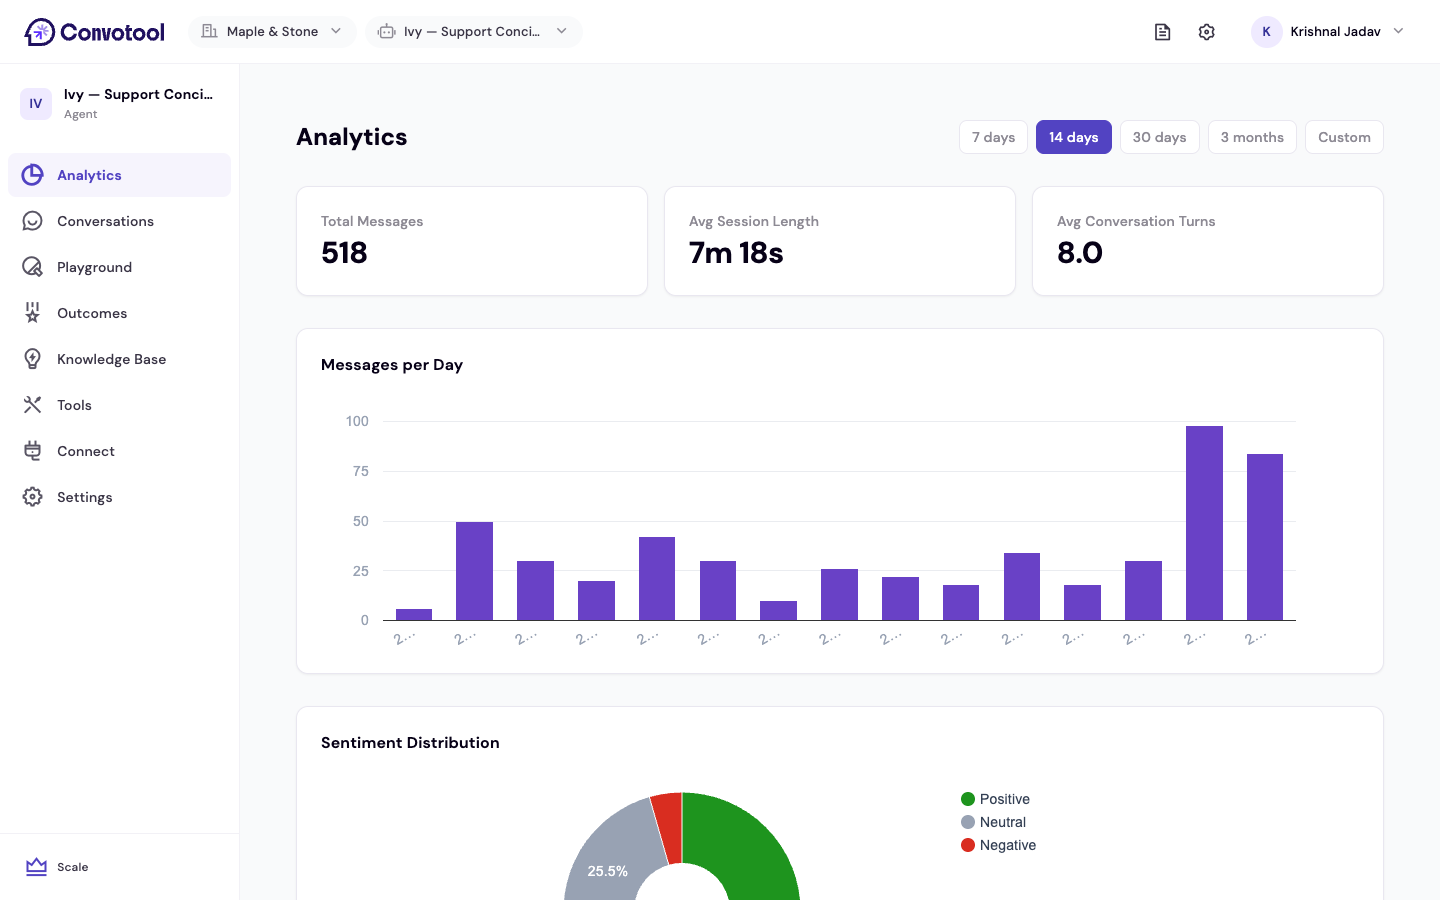Open the Playground section
Screen dimensions: 1440x900
(x=119, y=267)
